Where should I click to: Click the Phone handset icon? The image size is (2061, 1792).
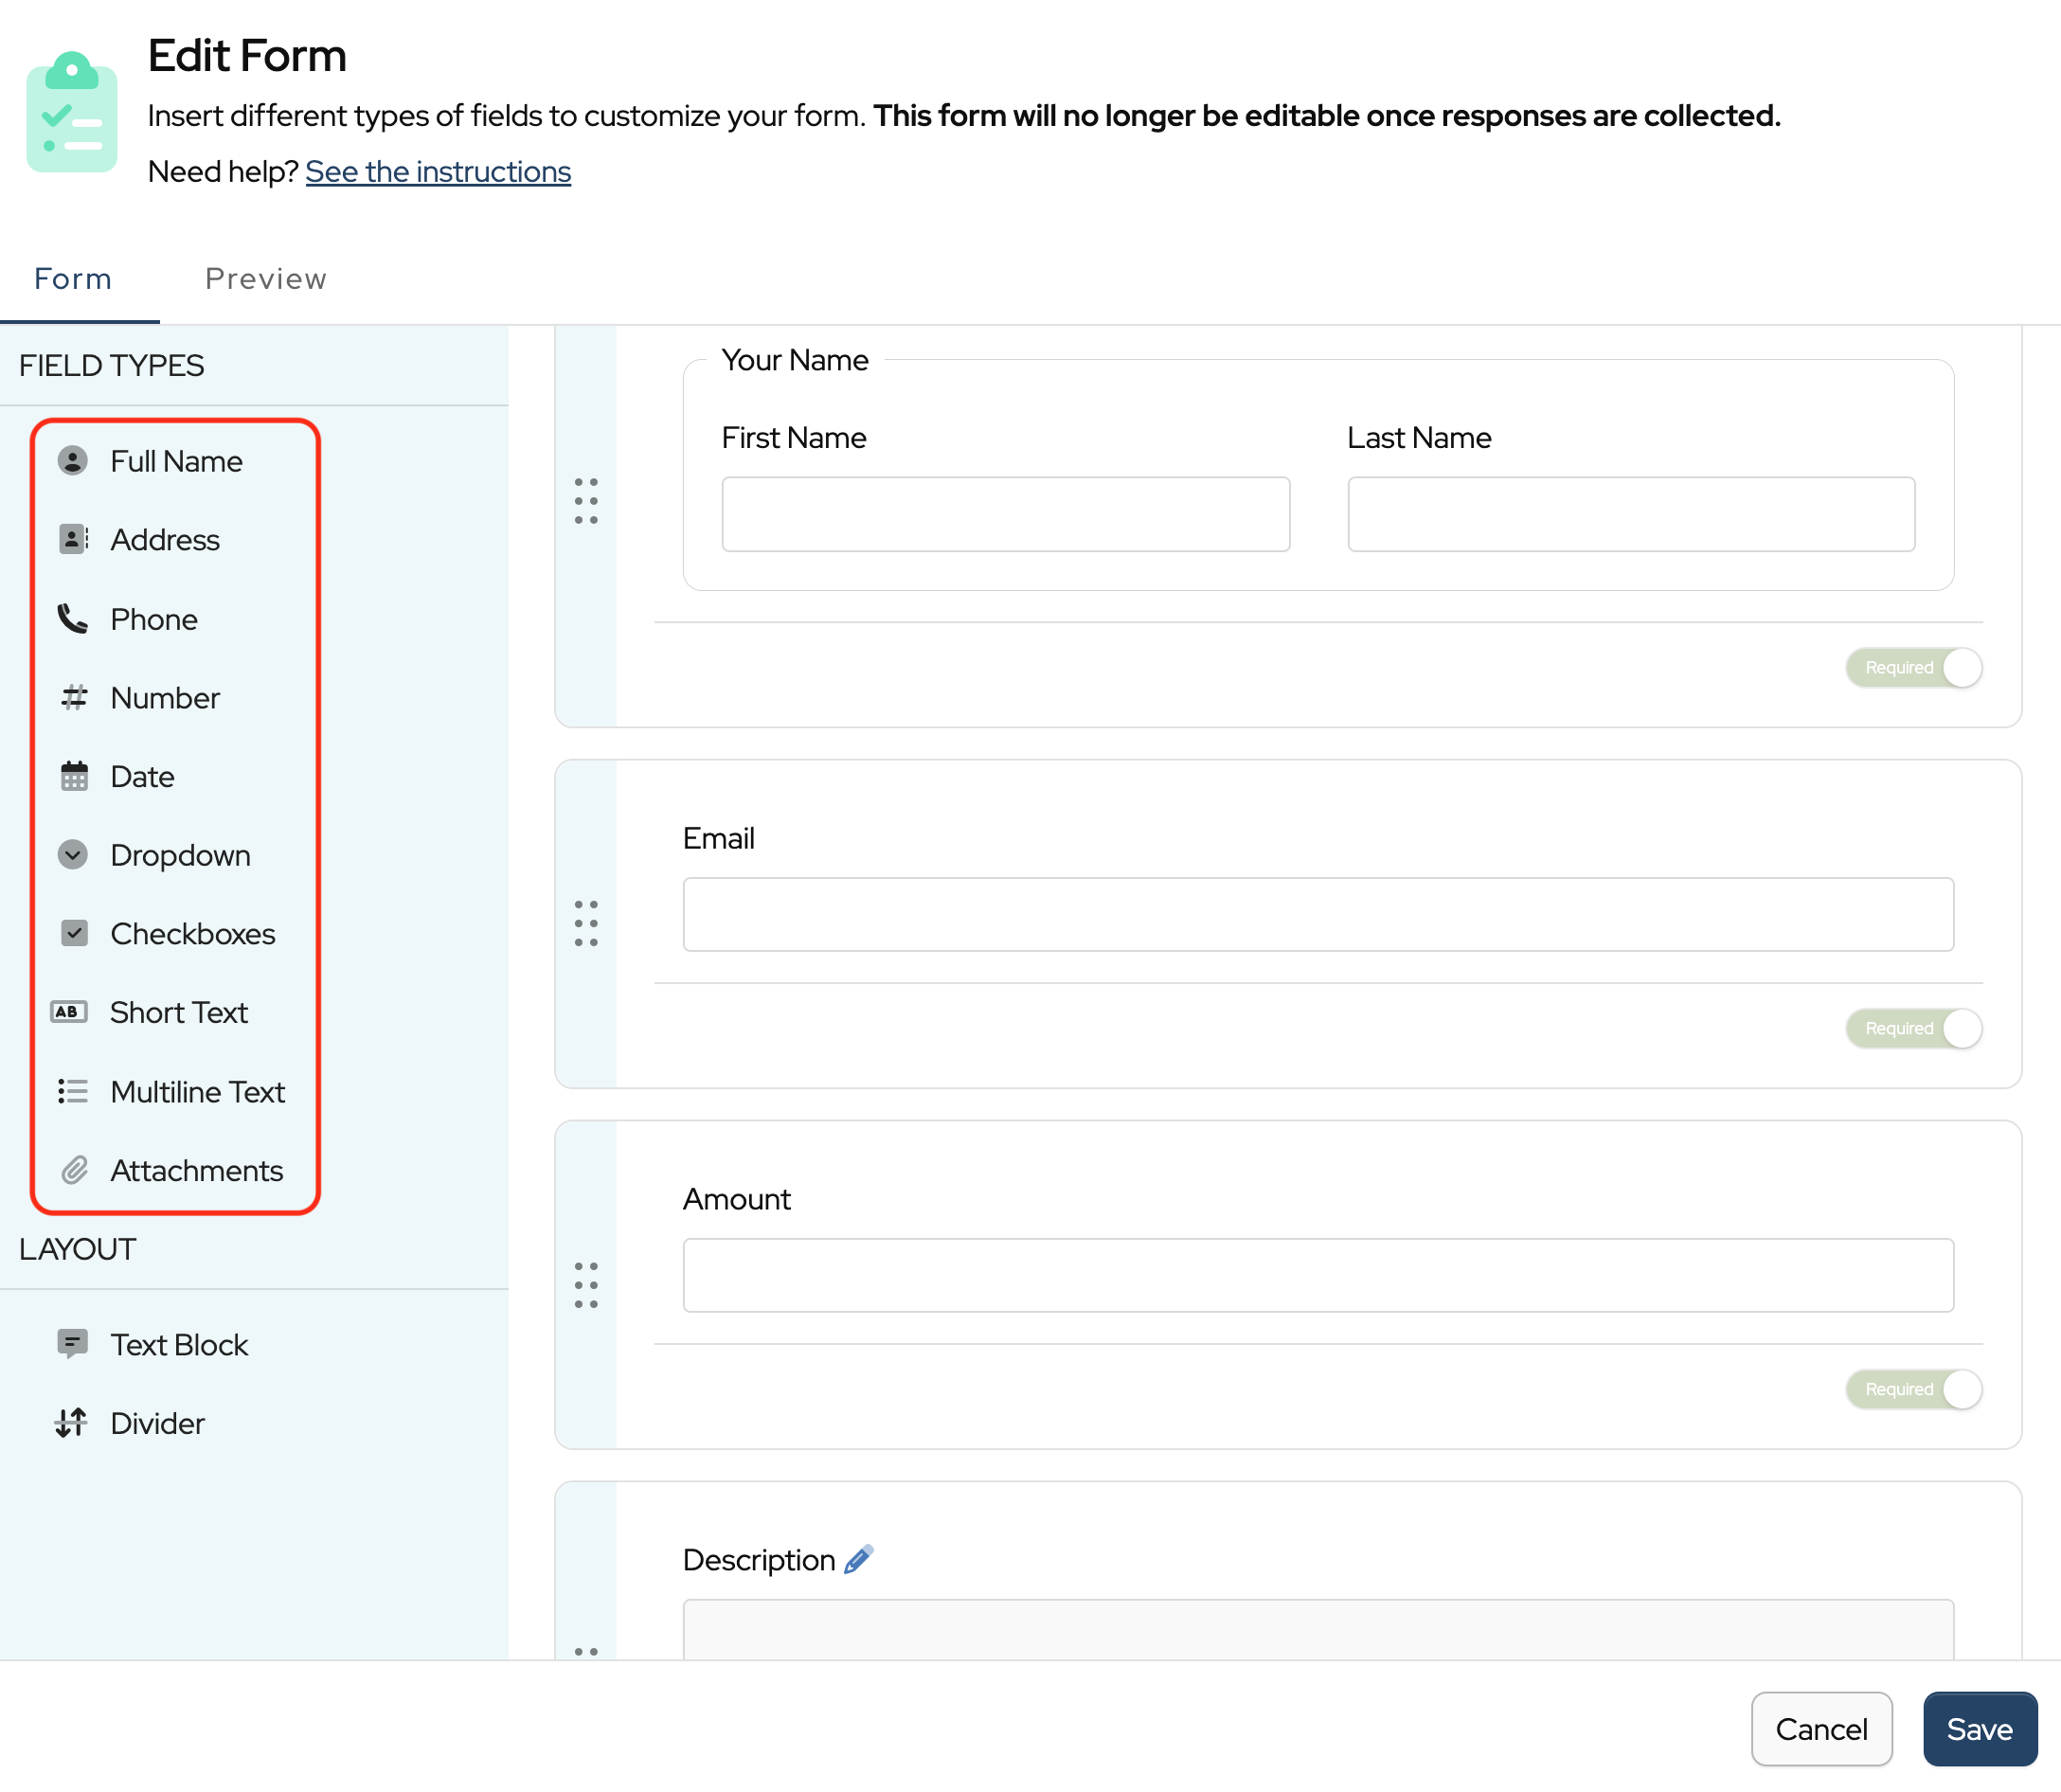point(72,619)
